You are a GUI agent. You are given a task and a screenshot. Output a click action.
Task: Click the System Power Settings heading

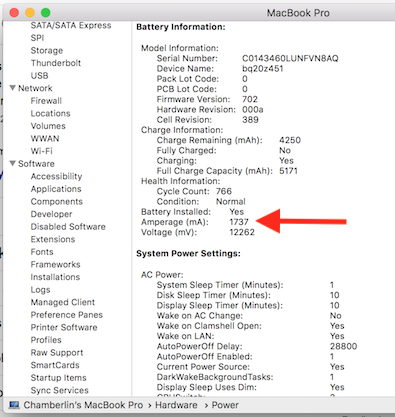[x=188, y=253]
